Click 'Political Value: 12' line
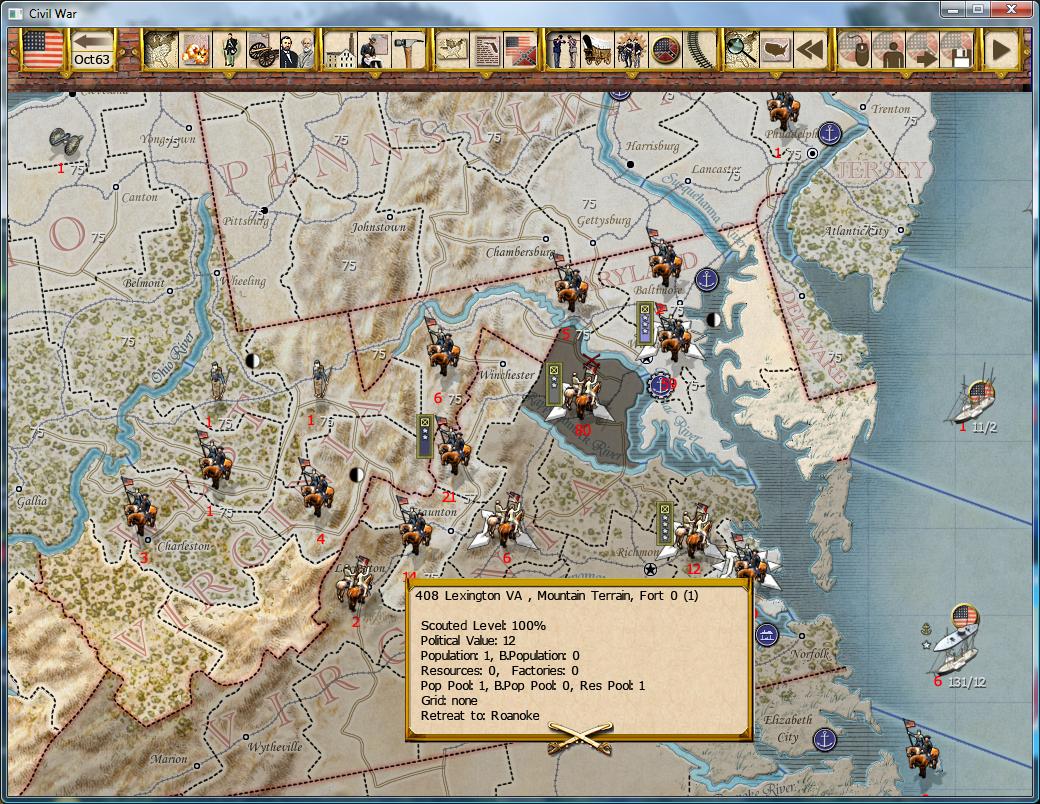The width and height of the screenshot is (1040, 804). pyautogui.click(x=468, y=640)
